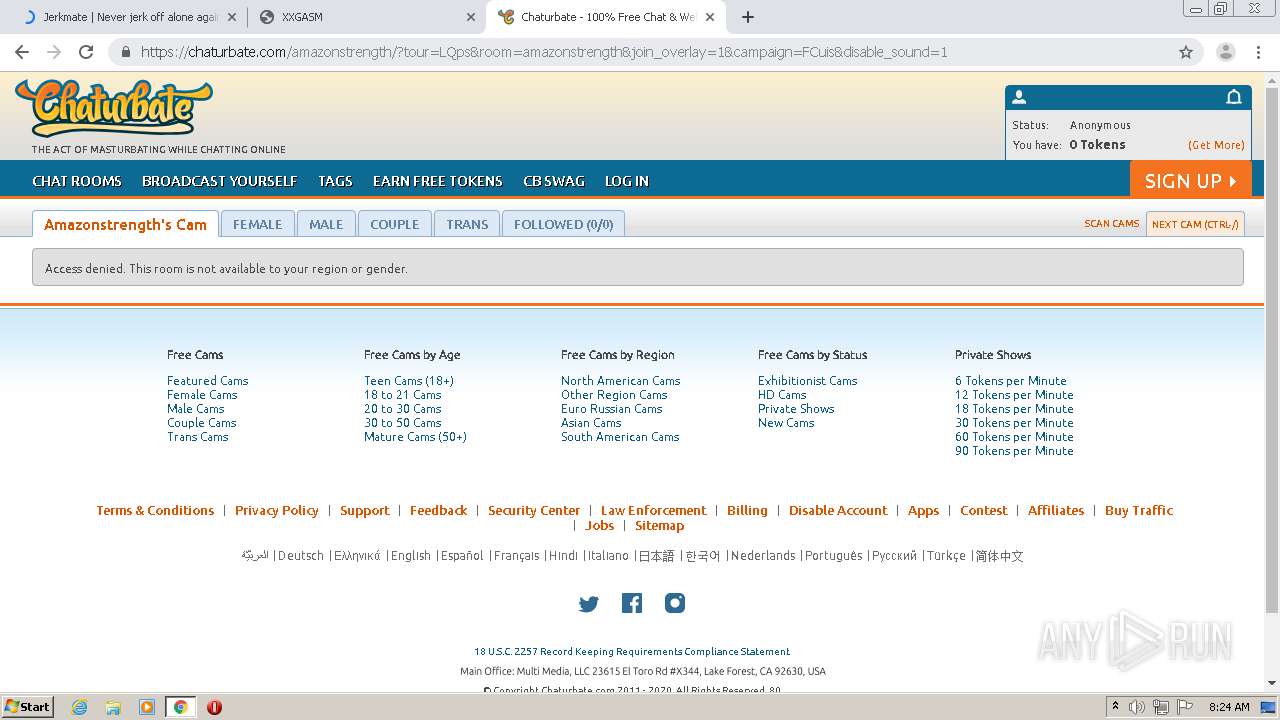1280x720 pixels.
Task: Open Chrome account avatar icon
Action: [x=1225, y=52]
